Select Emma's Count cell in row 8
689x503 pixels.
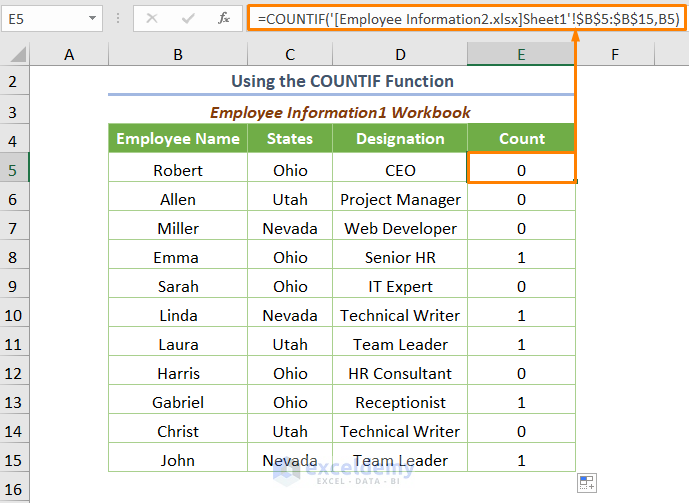coord(521,257)
